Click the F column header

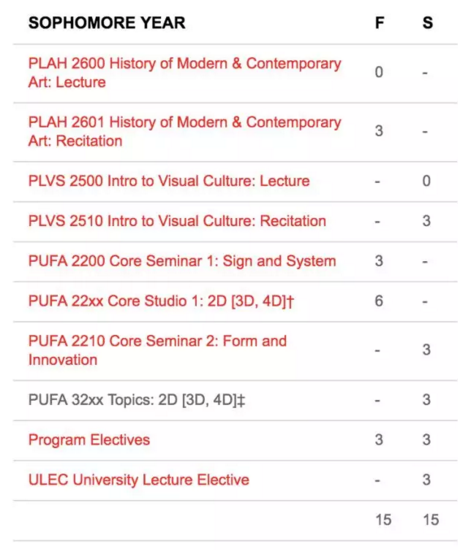[379, 23]
